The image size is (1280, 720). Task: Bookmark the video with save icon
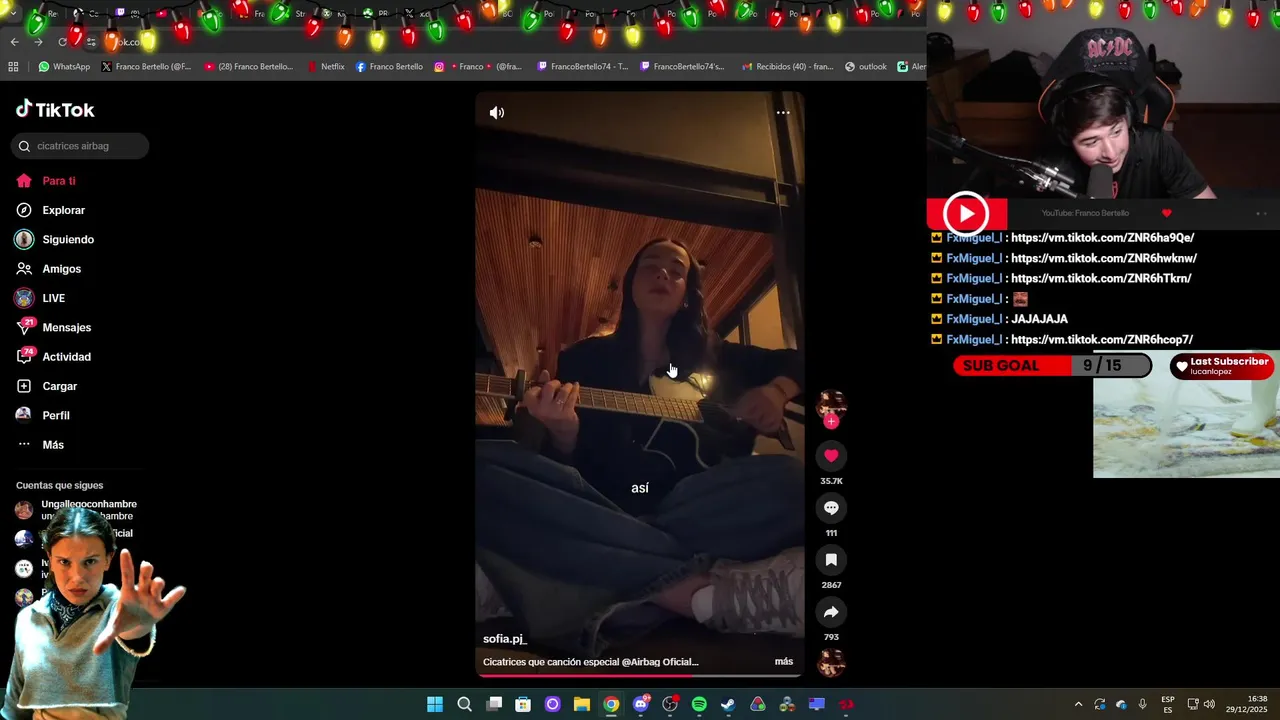(831, 560)
